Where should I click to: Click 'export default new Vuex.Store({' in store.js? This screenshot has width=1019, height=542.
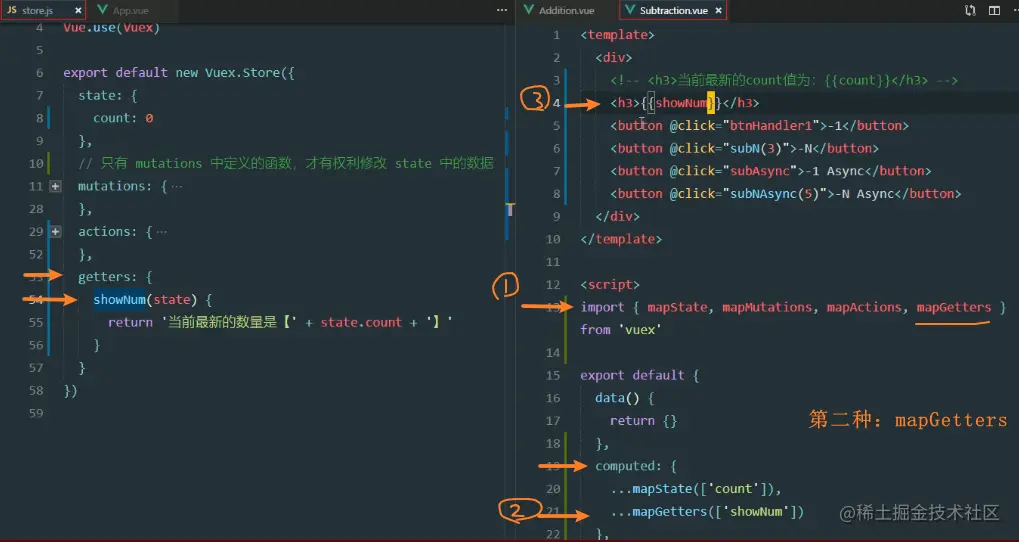point(179,73)
